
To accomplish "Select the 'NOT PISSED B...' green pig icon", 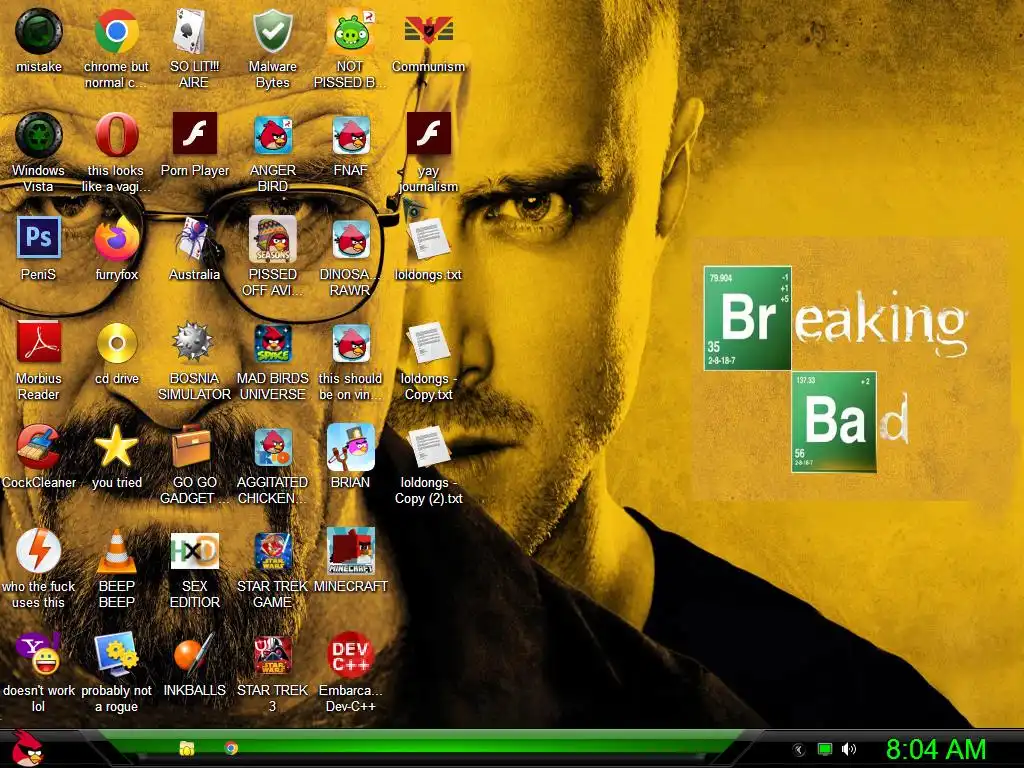I will tap(350, 31).
